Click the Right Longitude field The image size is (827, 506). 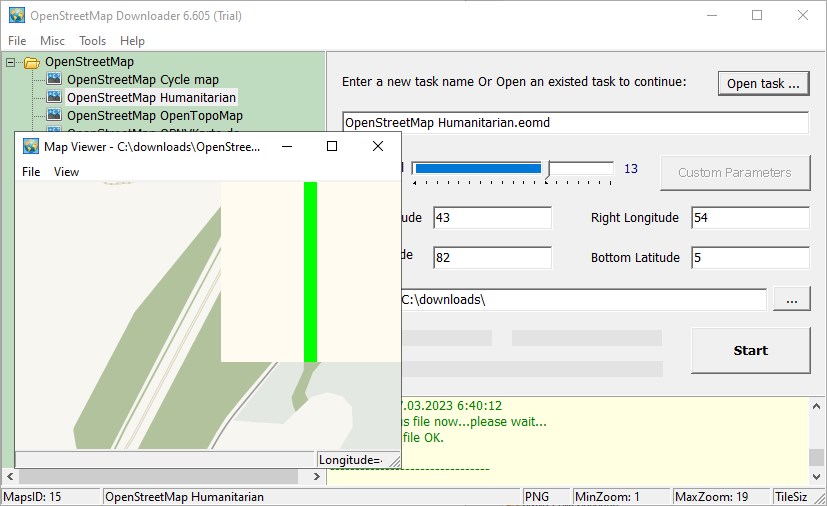750,217
